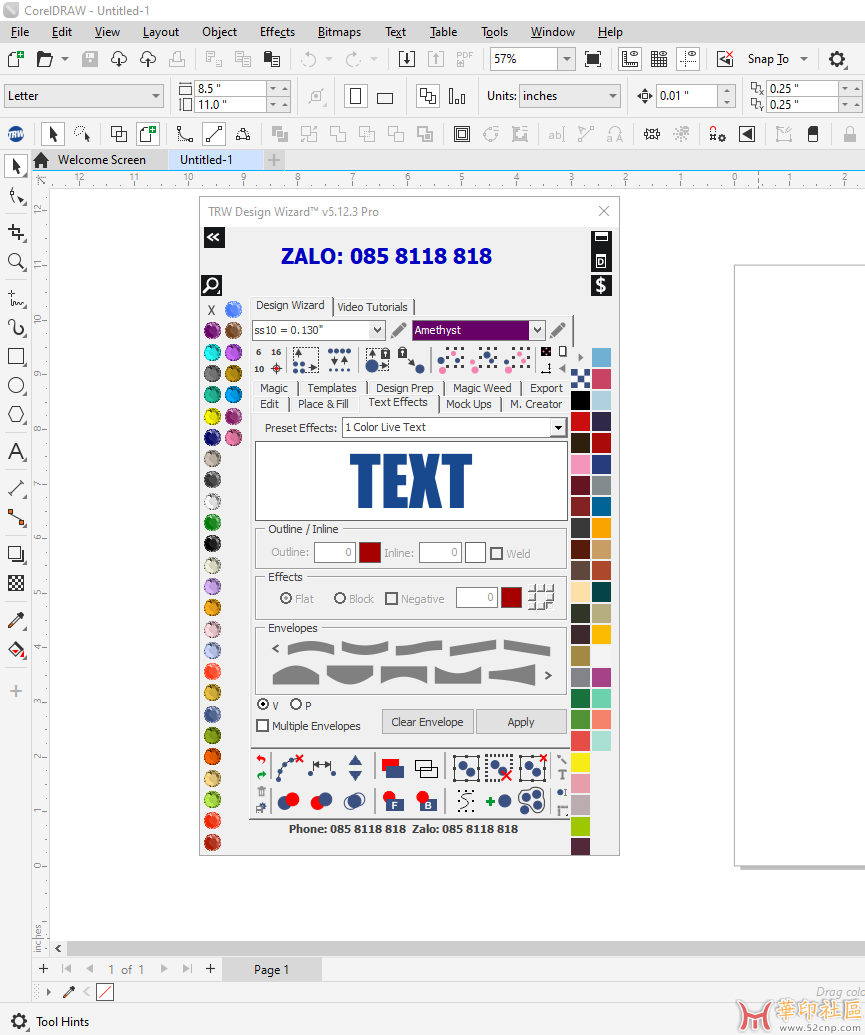This screenshot has height=1035, width=865.
Task: Open the Units inches dropdown
Action: pyautogui.click(x=613, y=96)
